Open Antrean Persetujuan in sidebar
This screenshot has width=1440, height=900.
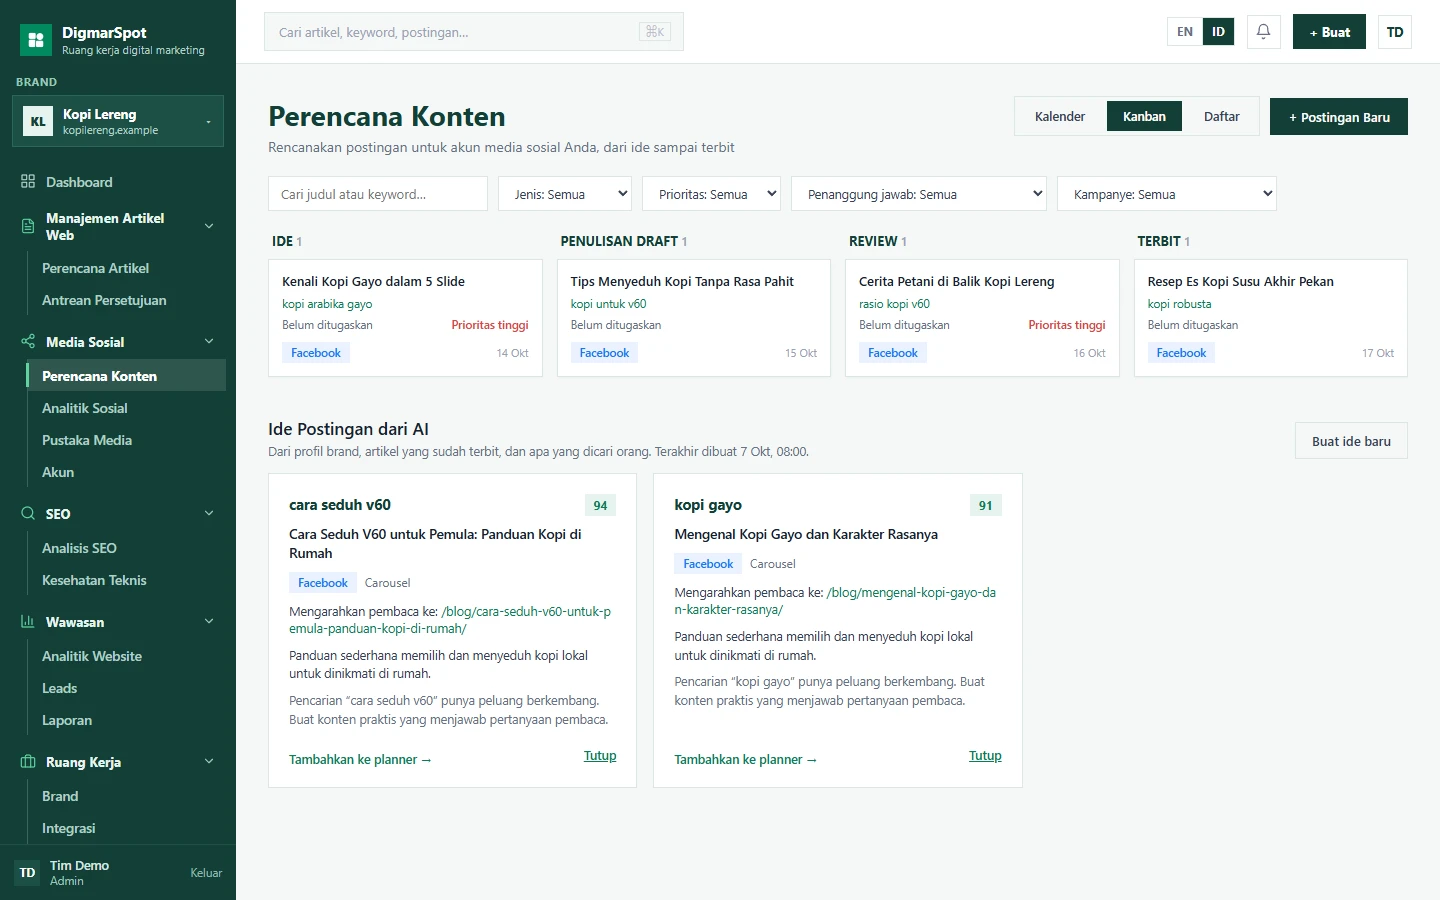tap(127, 300)
